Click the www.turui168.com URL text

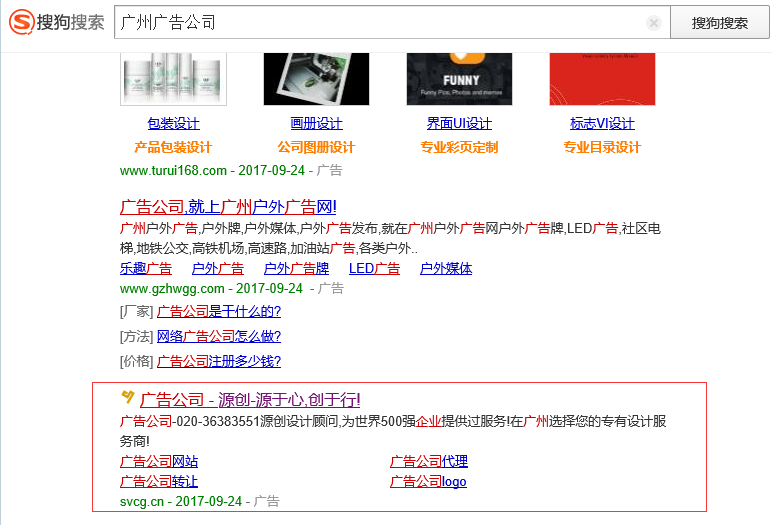click(x=173, y=170)
